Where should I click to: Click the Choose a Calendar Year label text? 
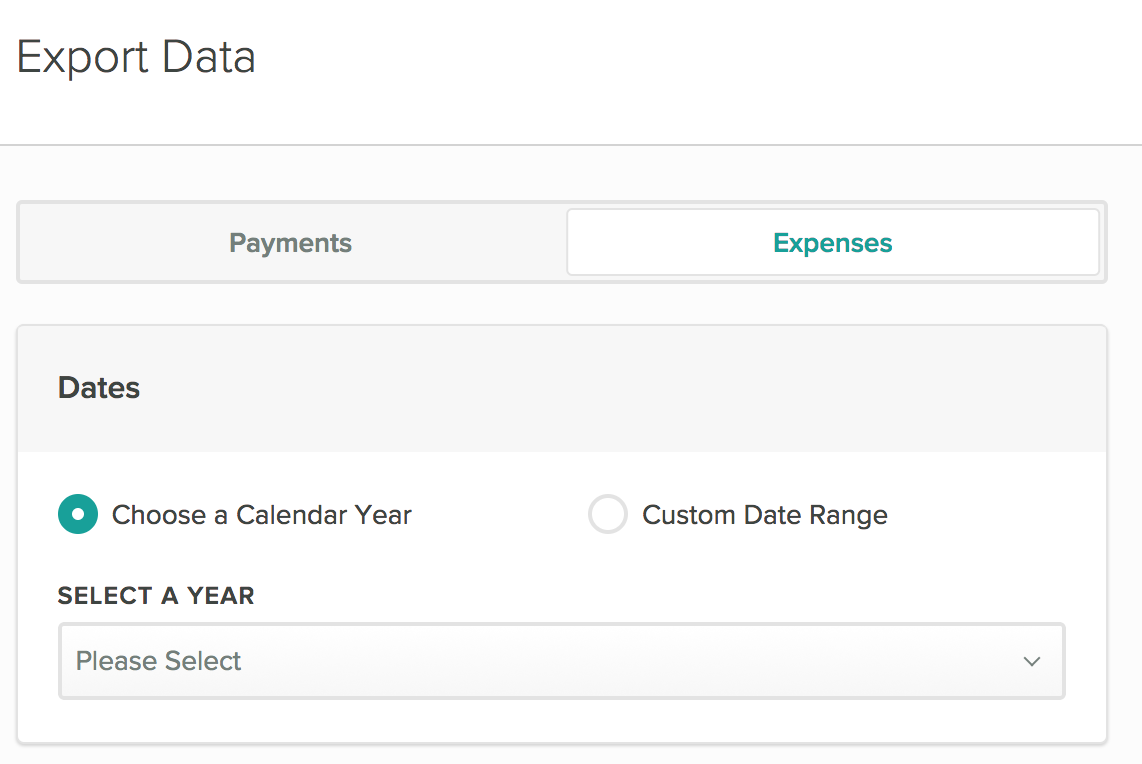point(261,515)
